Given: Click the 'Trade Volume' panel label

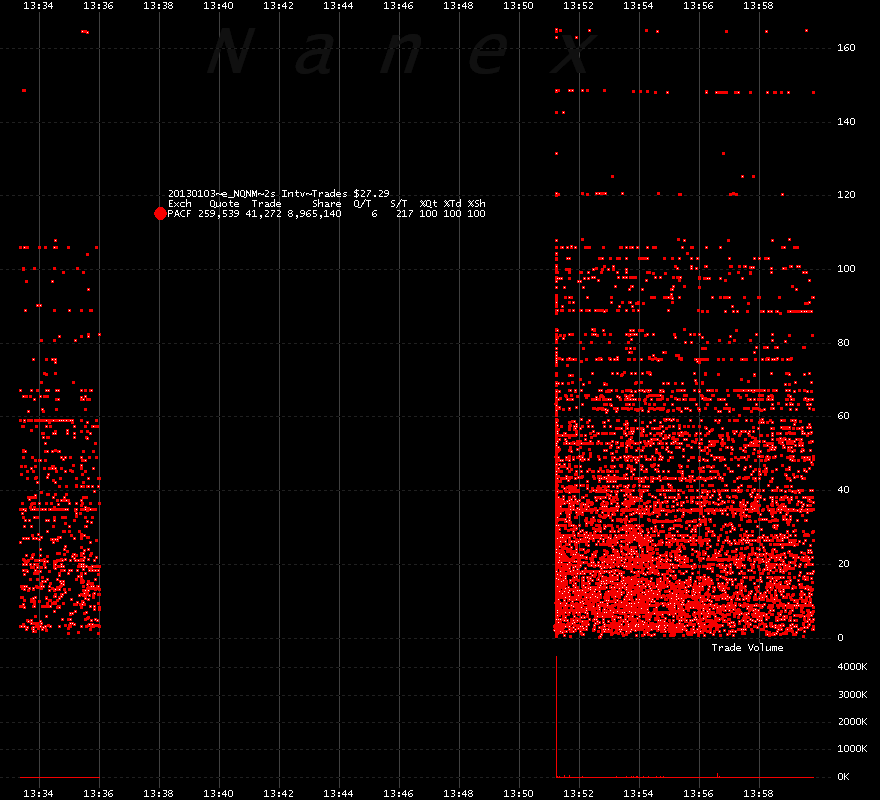Looking at the screenshot, I should (747, 648).
